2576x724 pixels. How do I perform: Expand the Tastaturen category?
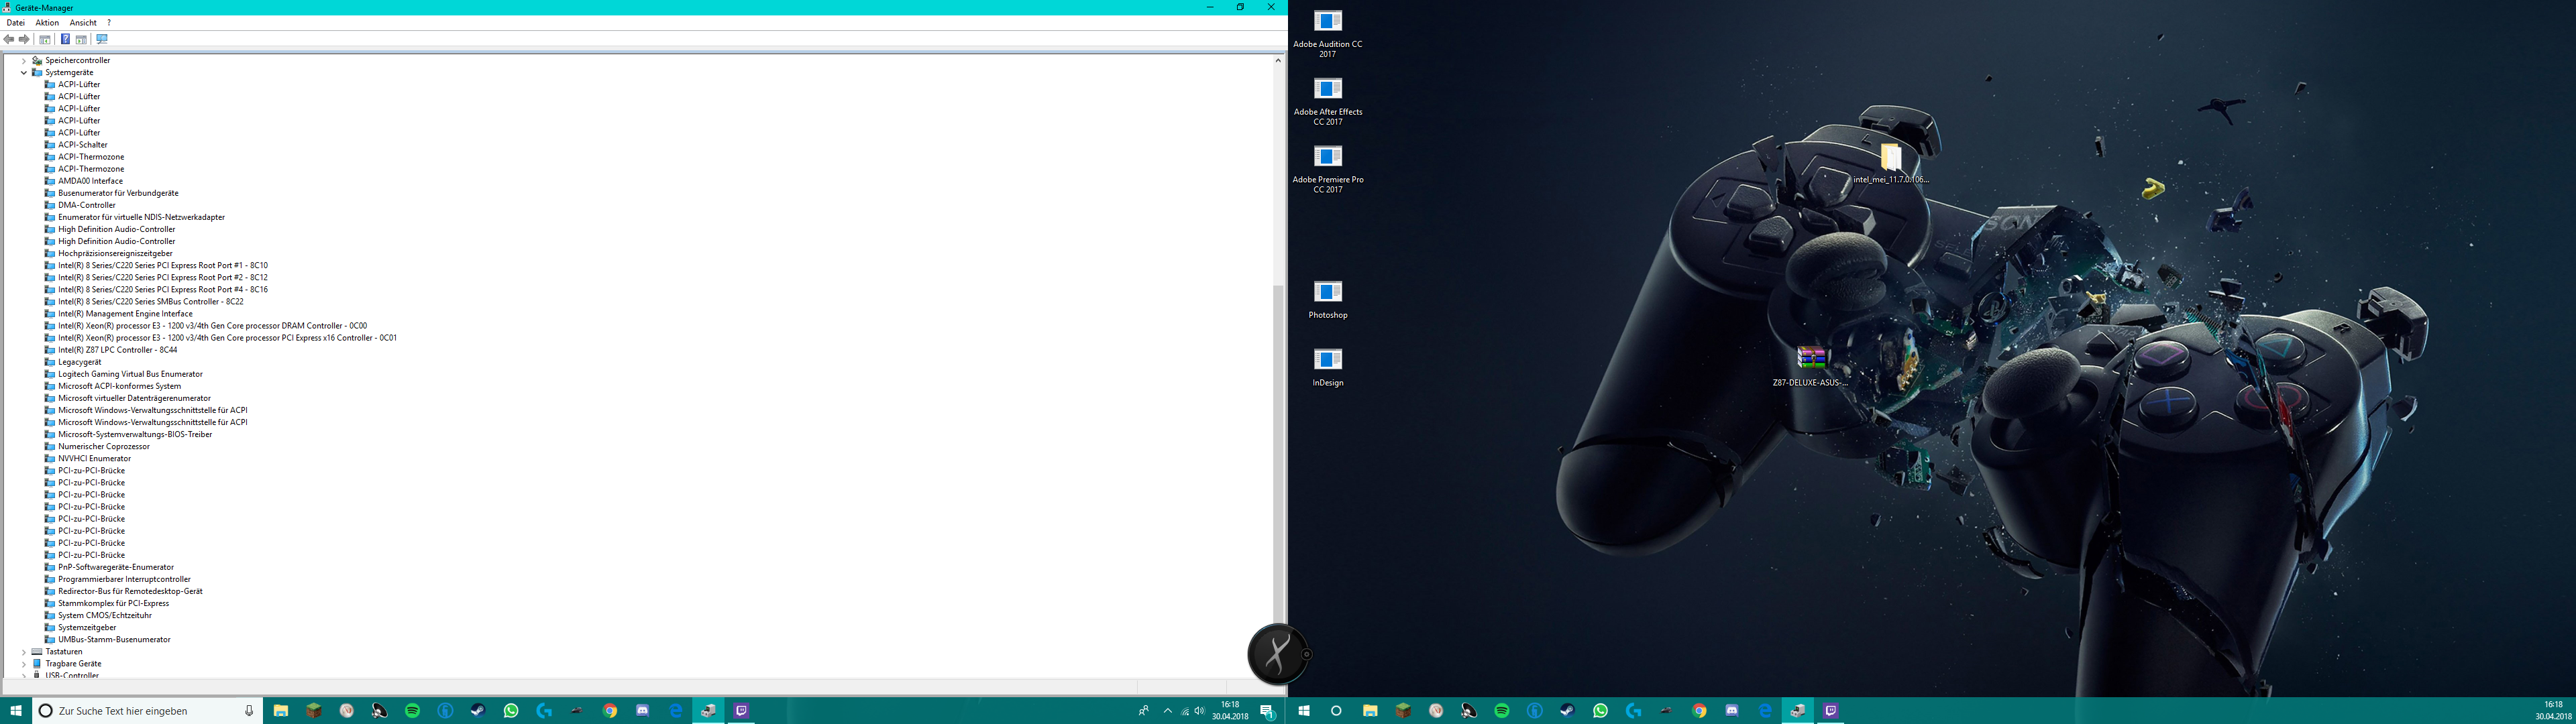(x=24, y=651)
